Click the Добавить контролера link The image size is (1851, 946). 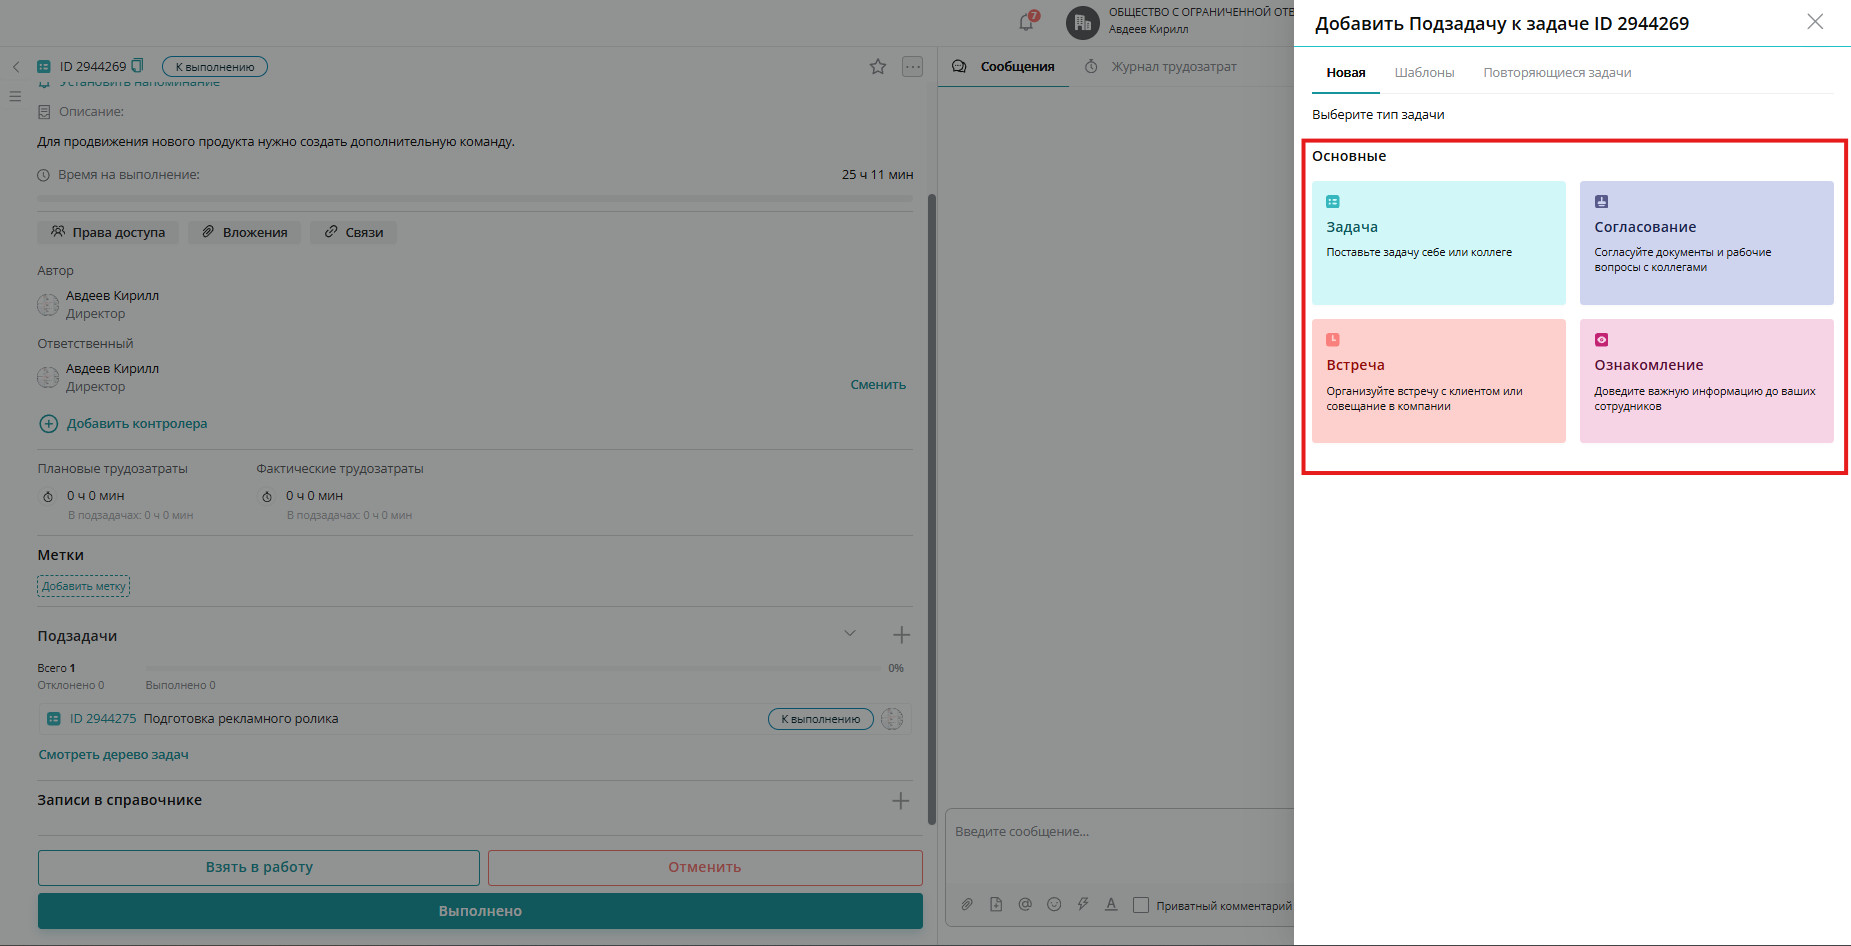tap(137, 424)
